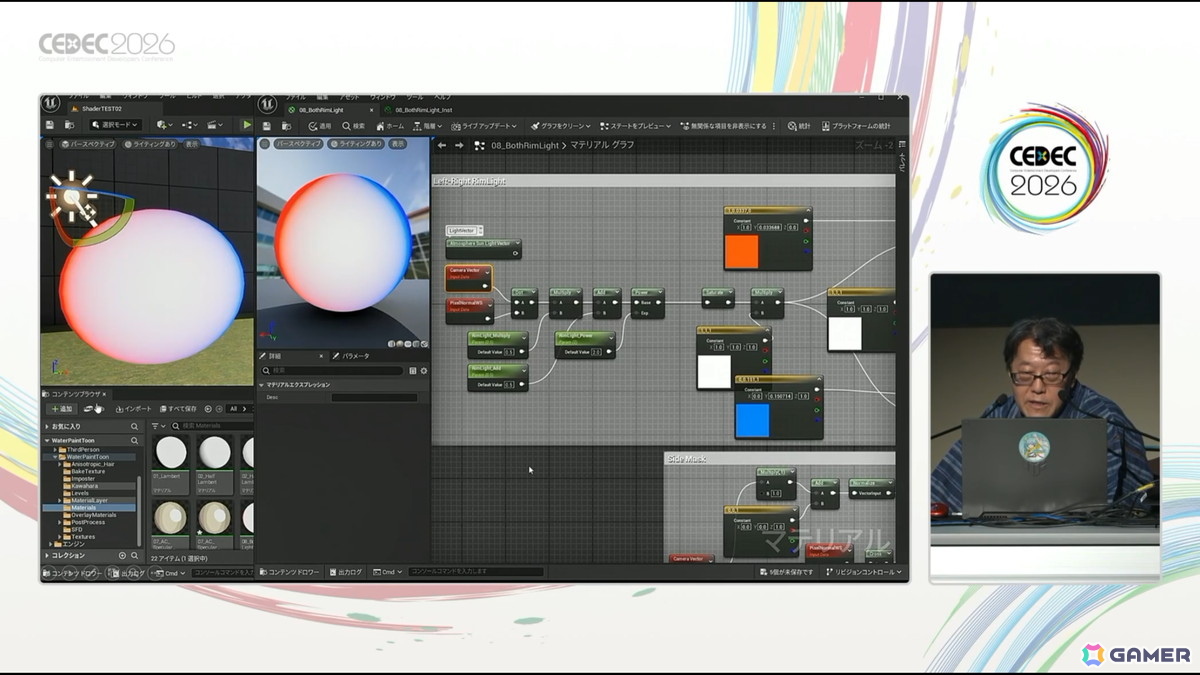Viewport: 1200px width, 675px height.
Task: Collapse the マテリアルエクスプレッション section
Action: [x=262, y=384]
